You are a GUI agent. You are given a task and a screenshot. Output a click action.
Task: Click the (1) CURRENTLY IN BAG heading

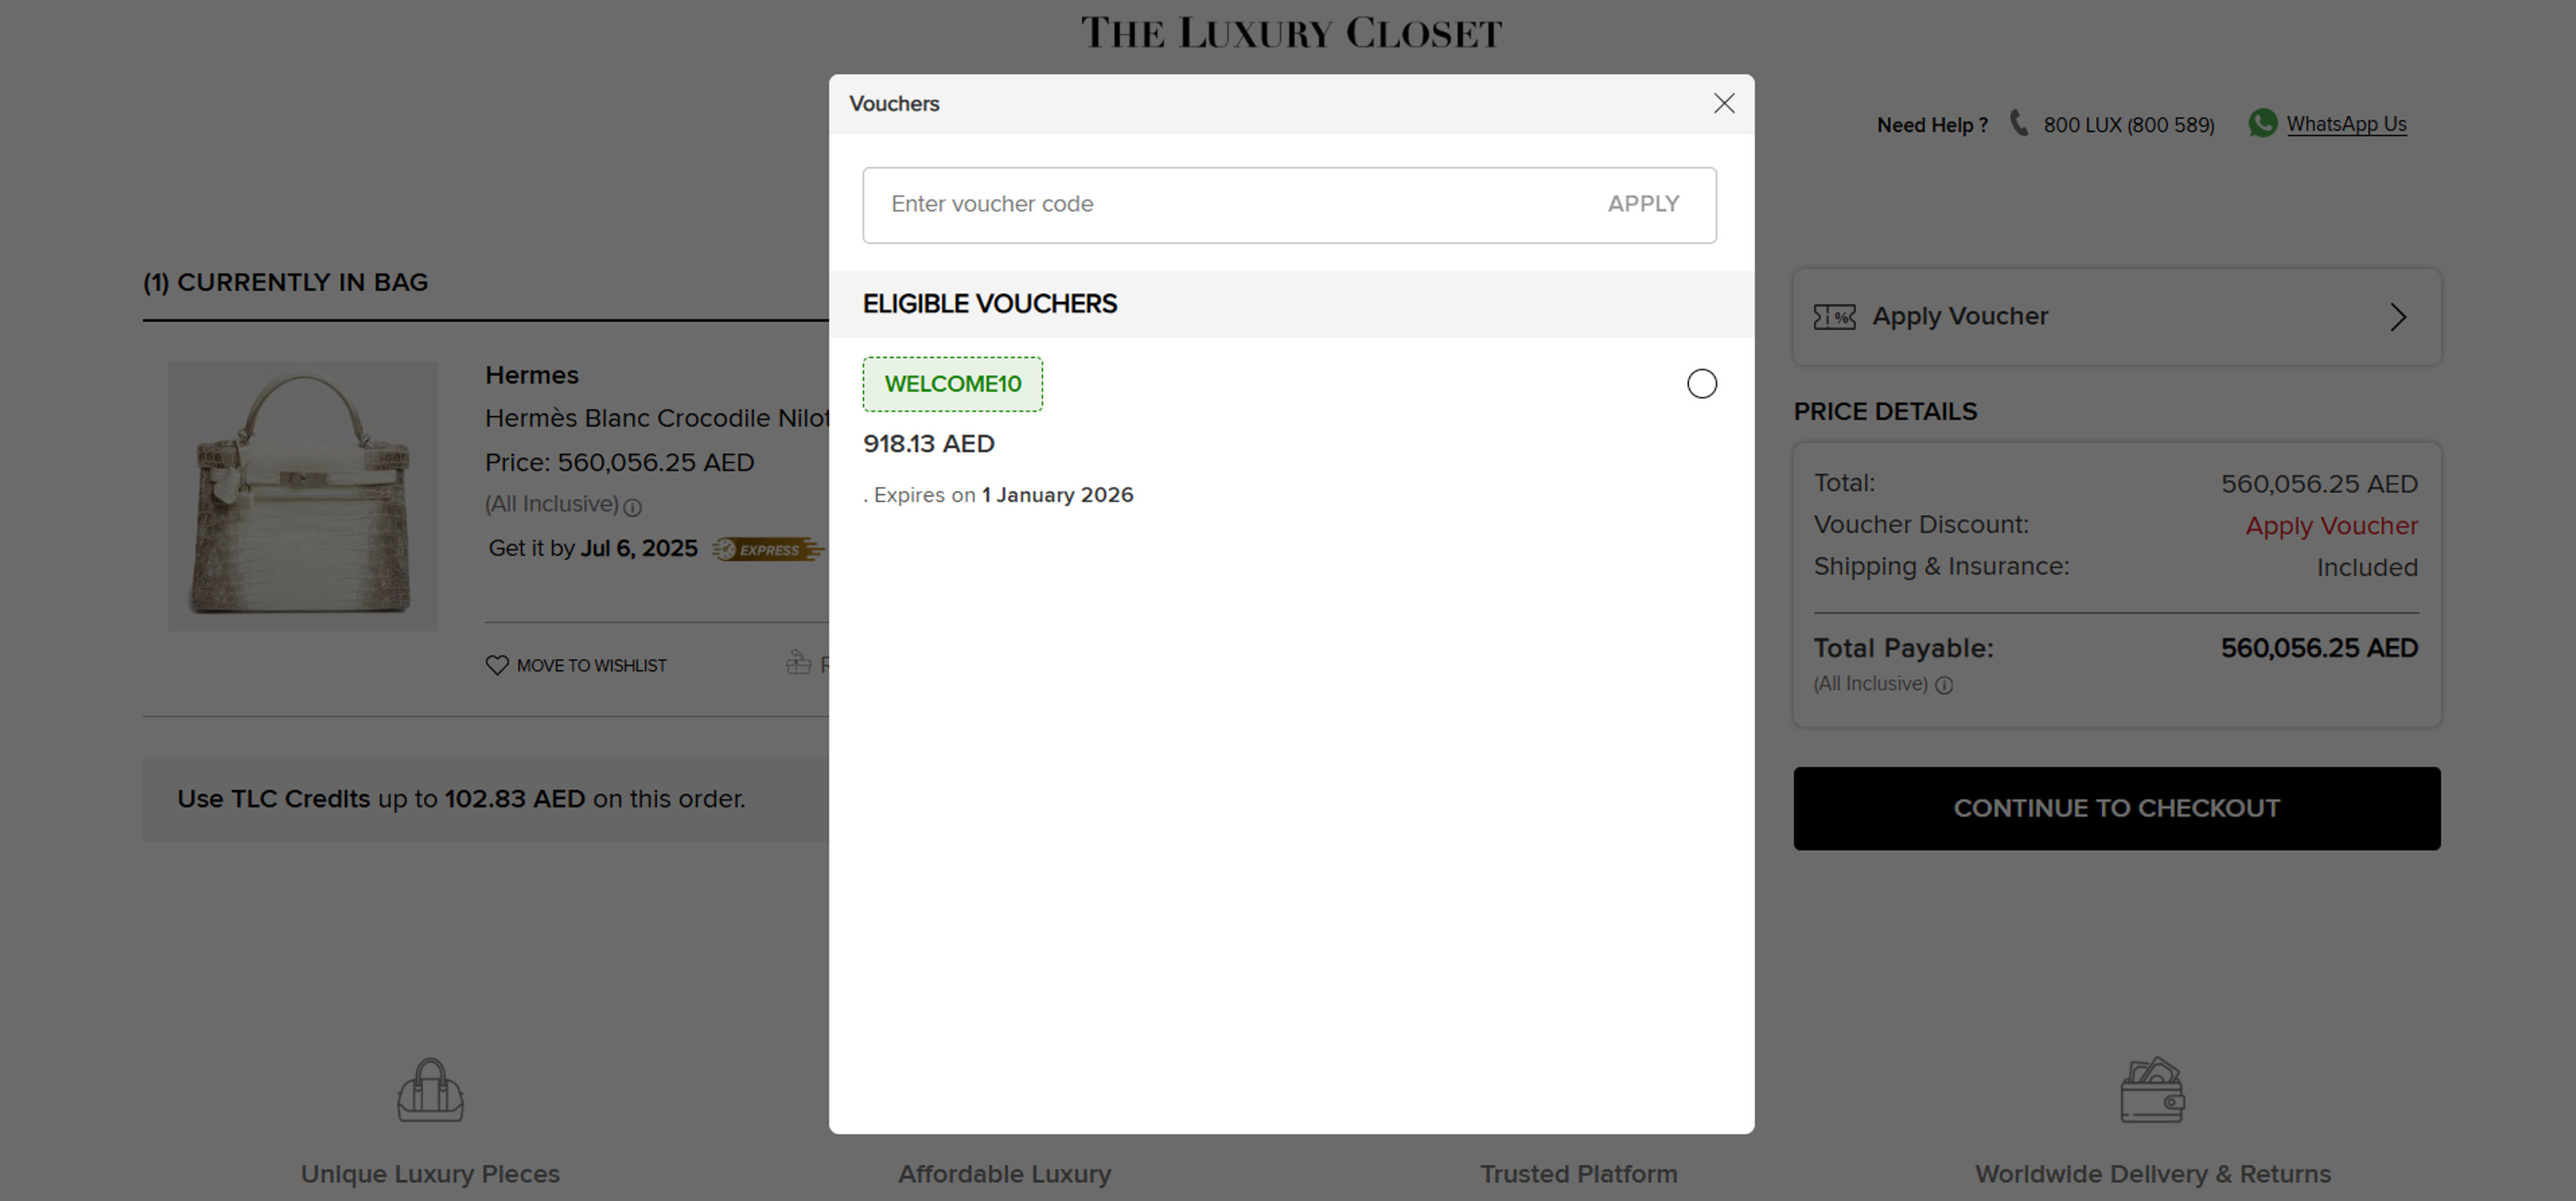click(x=285, y=283)
